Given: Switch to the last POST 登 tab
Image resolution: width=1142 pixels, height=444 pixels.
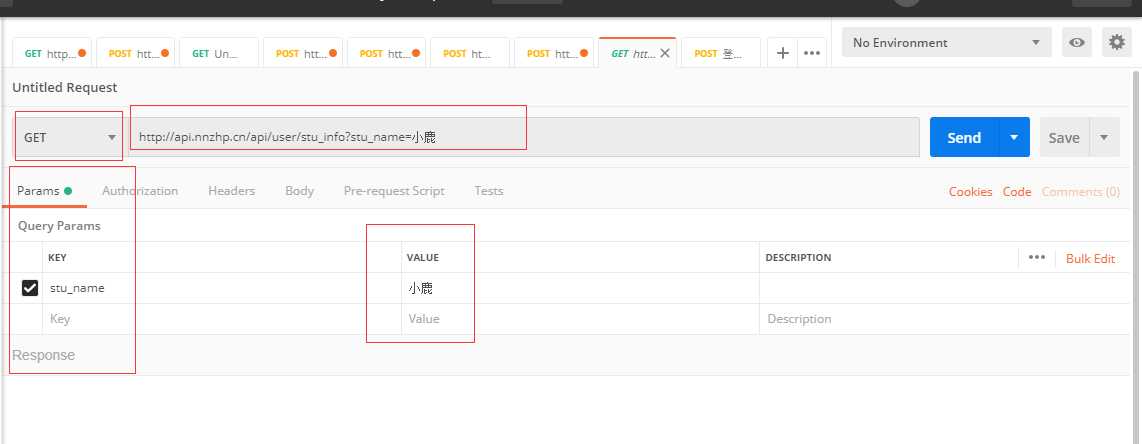Looking at the screenshot, I should tap(721, 53).
